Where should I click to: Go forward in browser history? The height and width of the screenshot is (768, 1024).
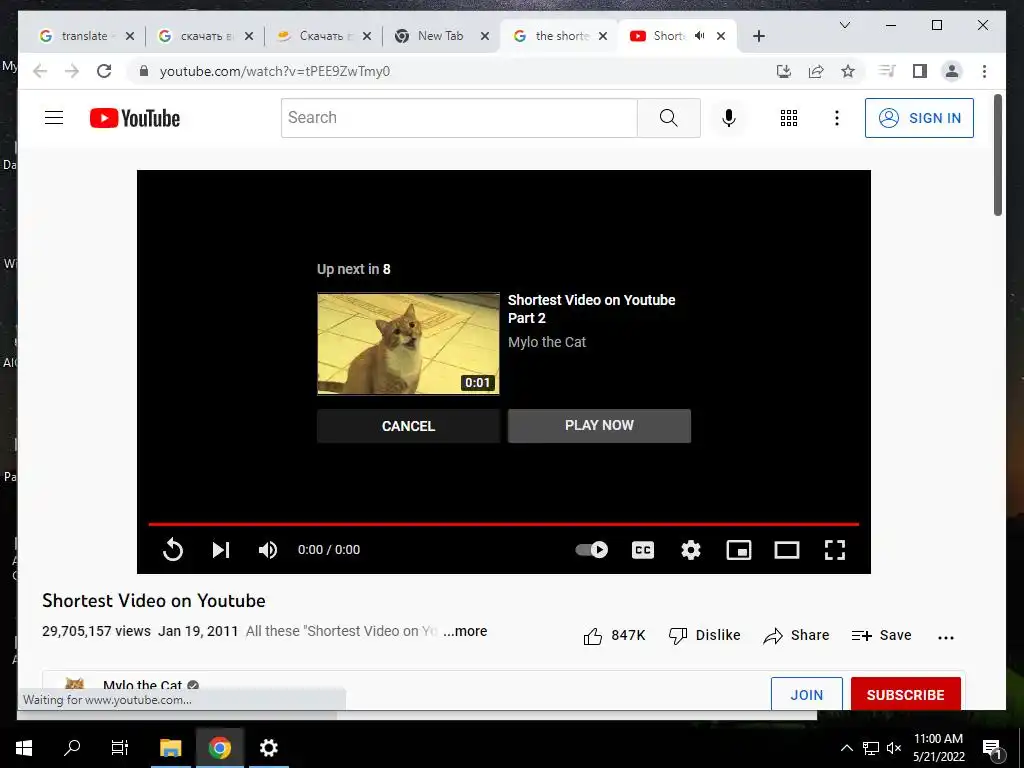tap(72, 71)
